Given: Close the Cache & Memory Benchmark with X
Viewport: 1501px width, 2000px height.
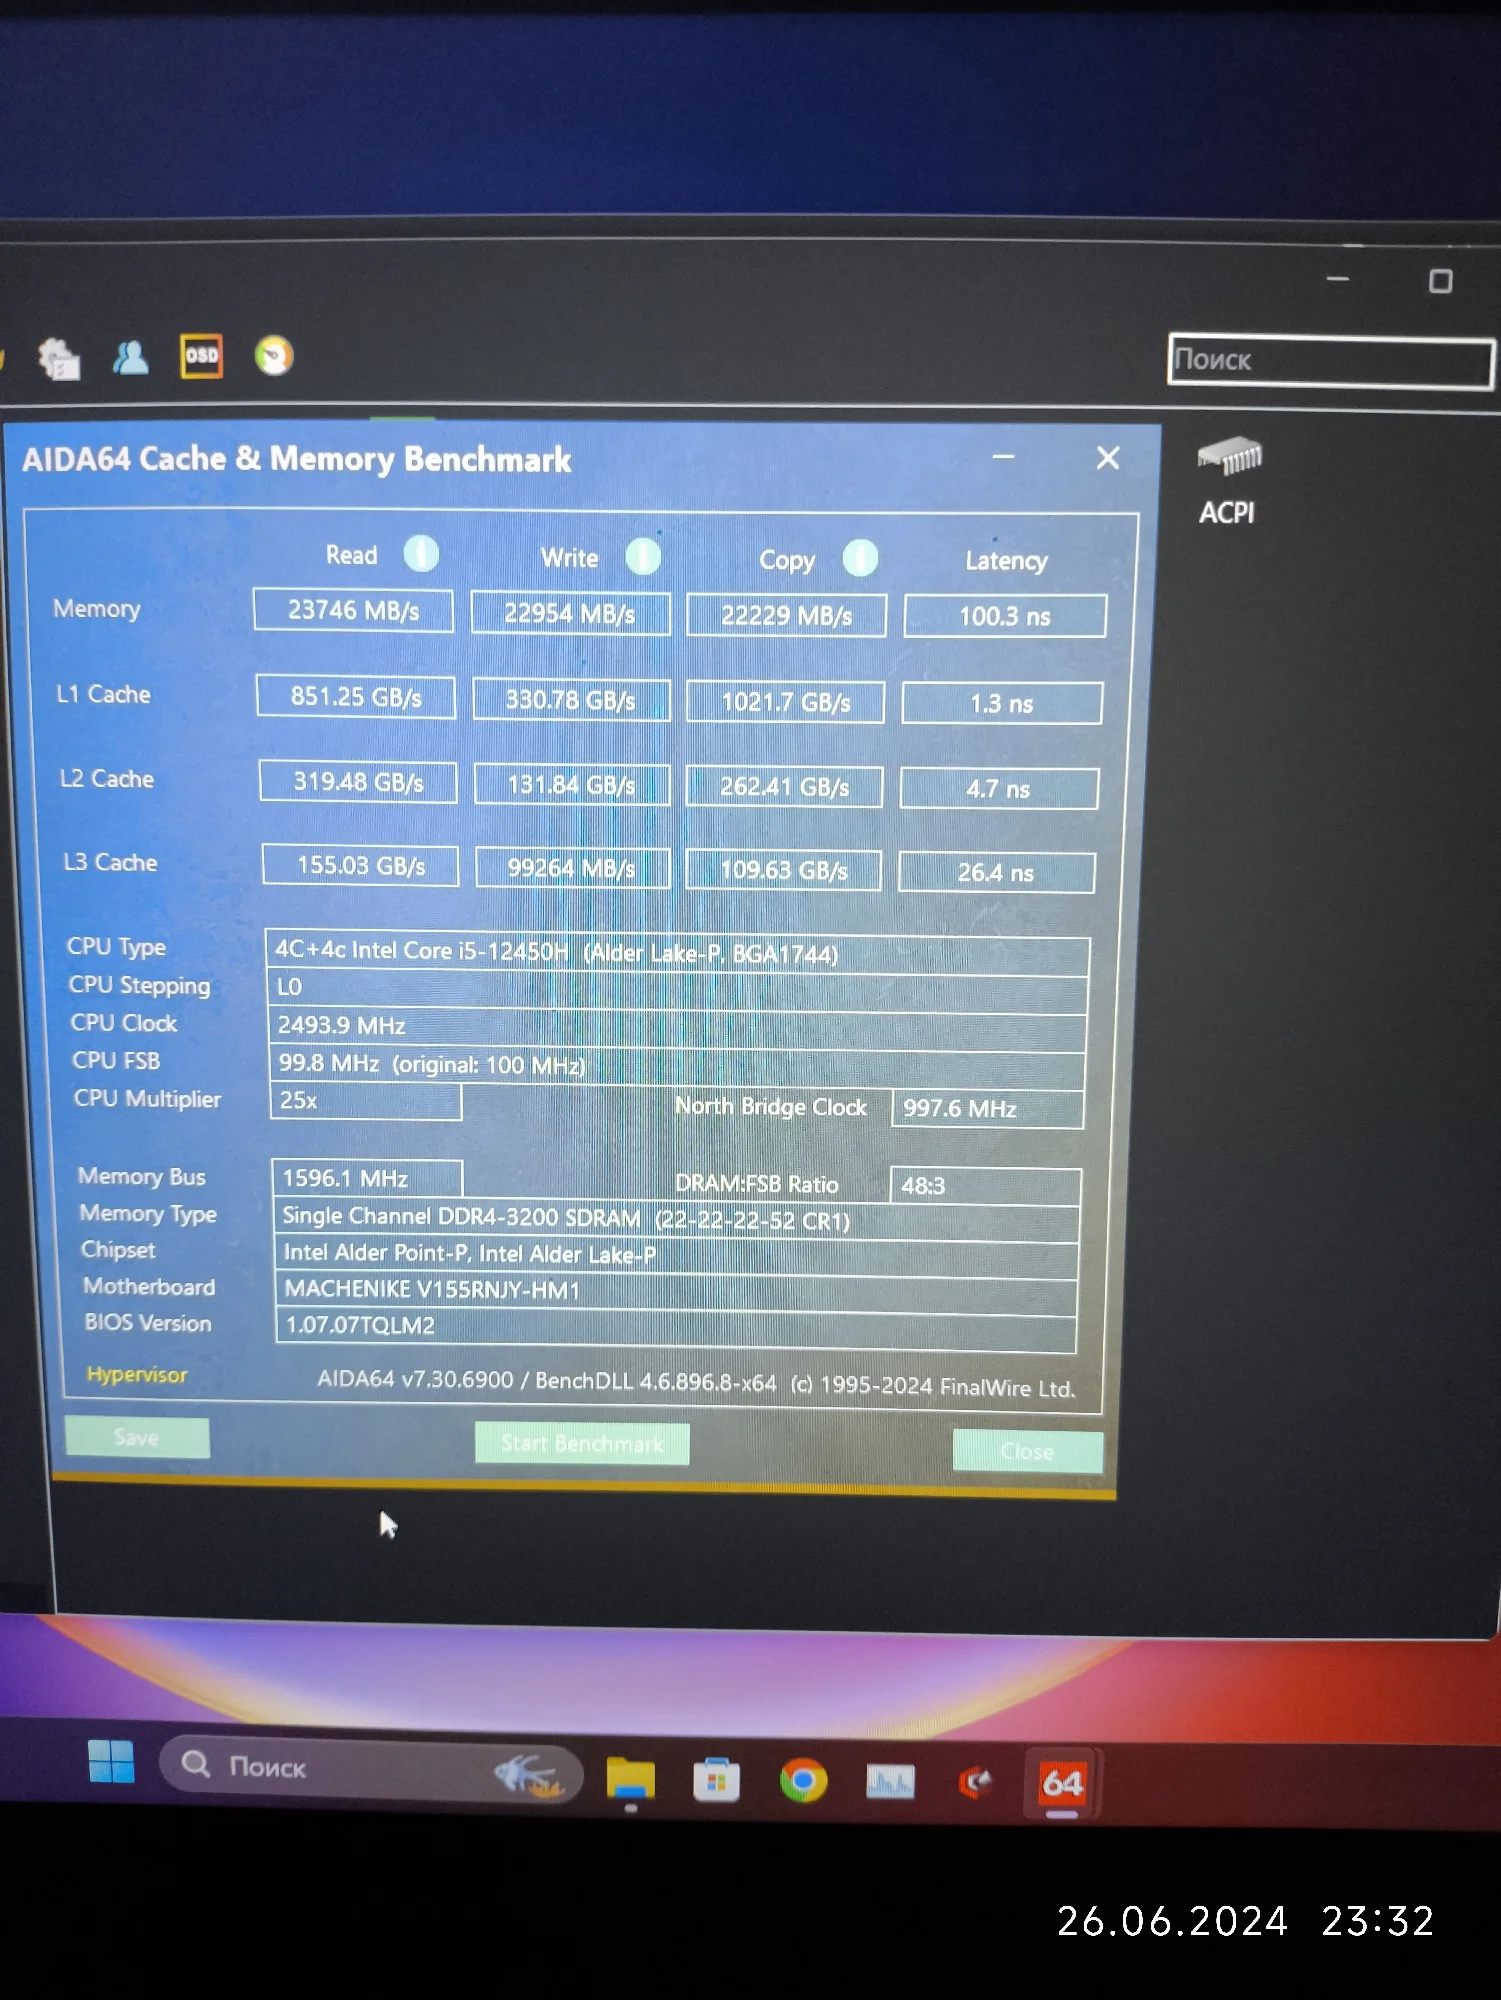Looking at the screenshot, I should pyautogui.click(x=1108, y=458).
